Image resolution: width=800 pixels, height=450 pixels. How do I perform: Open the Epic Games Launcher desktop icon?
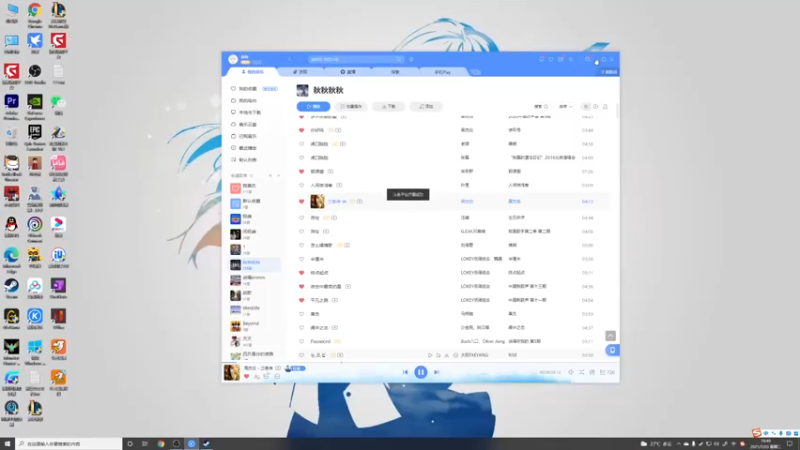35,137
